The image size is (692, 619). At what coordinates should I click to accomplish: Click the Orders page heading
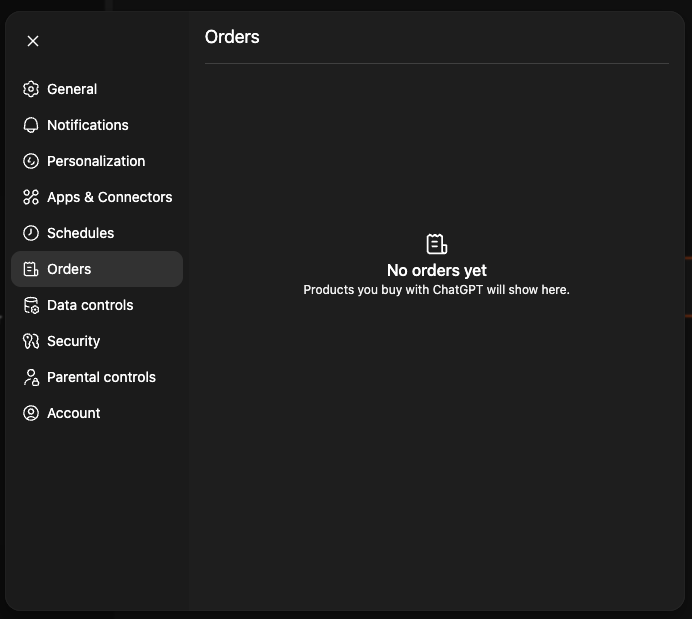[x=232, y=37]
